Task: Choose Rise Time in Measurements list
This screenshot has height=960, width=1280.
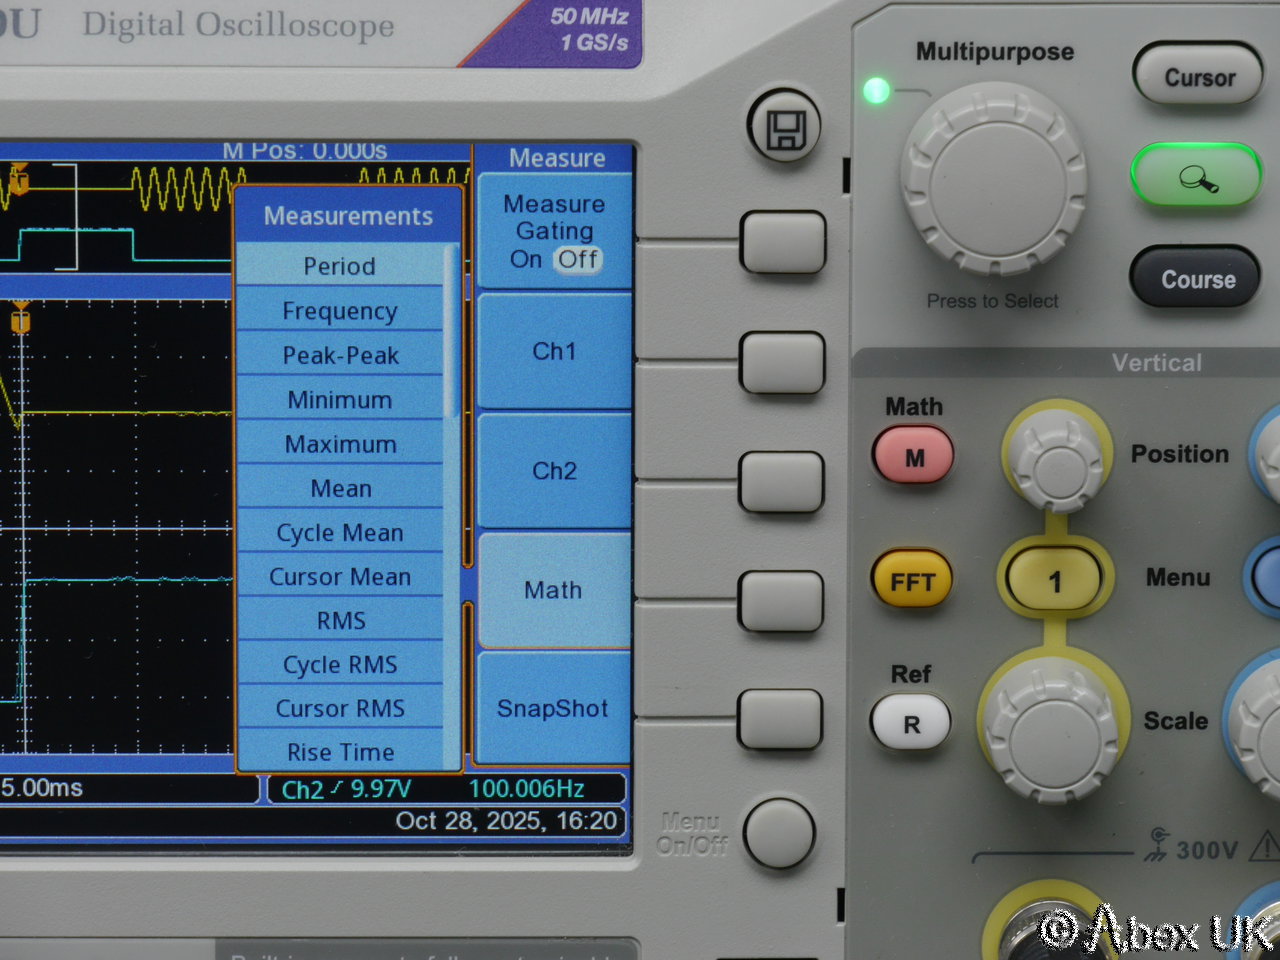Action: [340, 752]
